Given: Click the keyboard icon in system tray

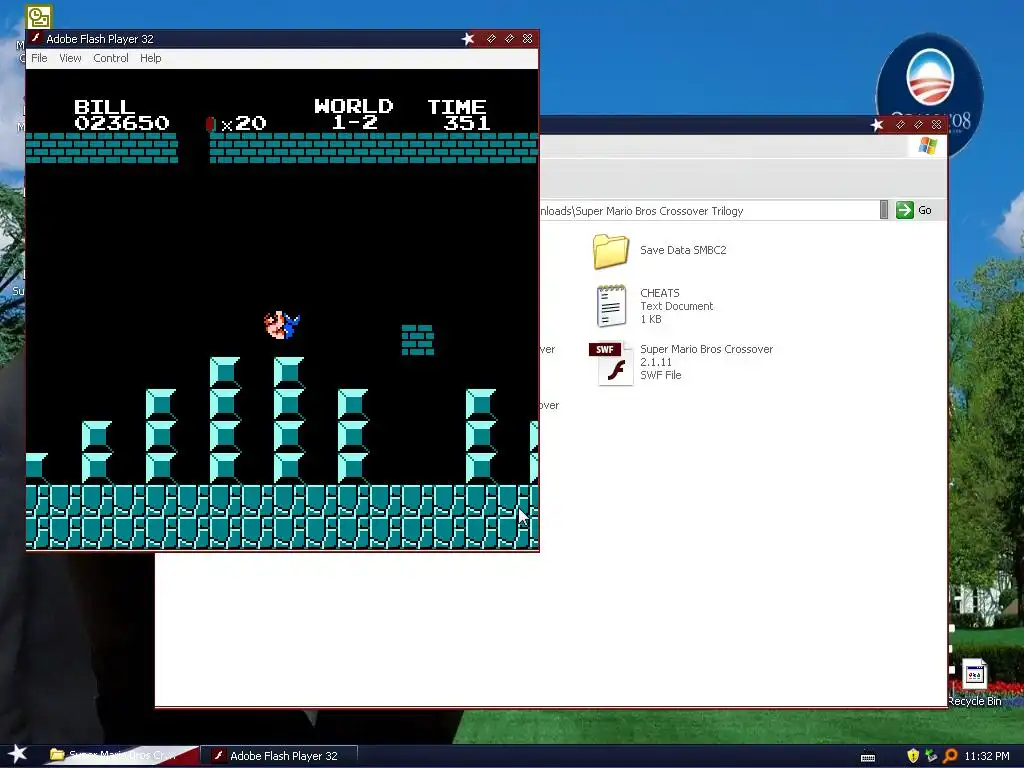Looking at the screenshot, I should coord(868,757).
